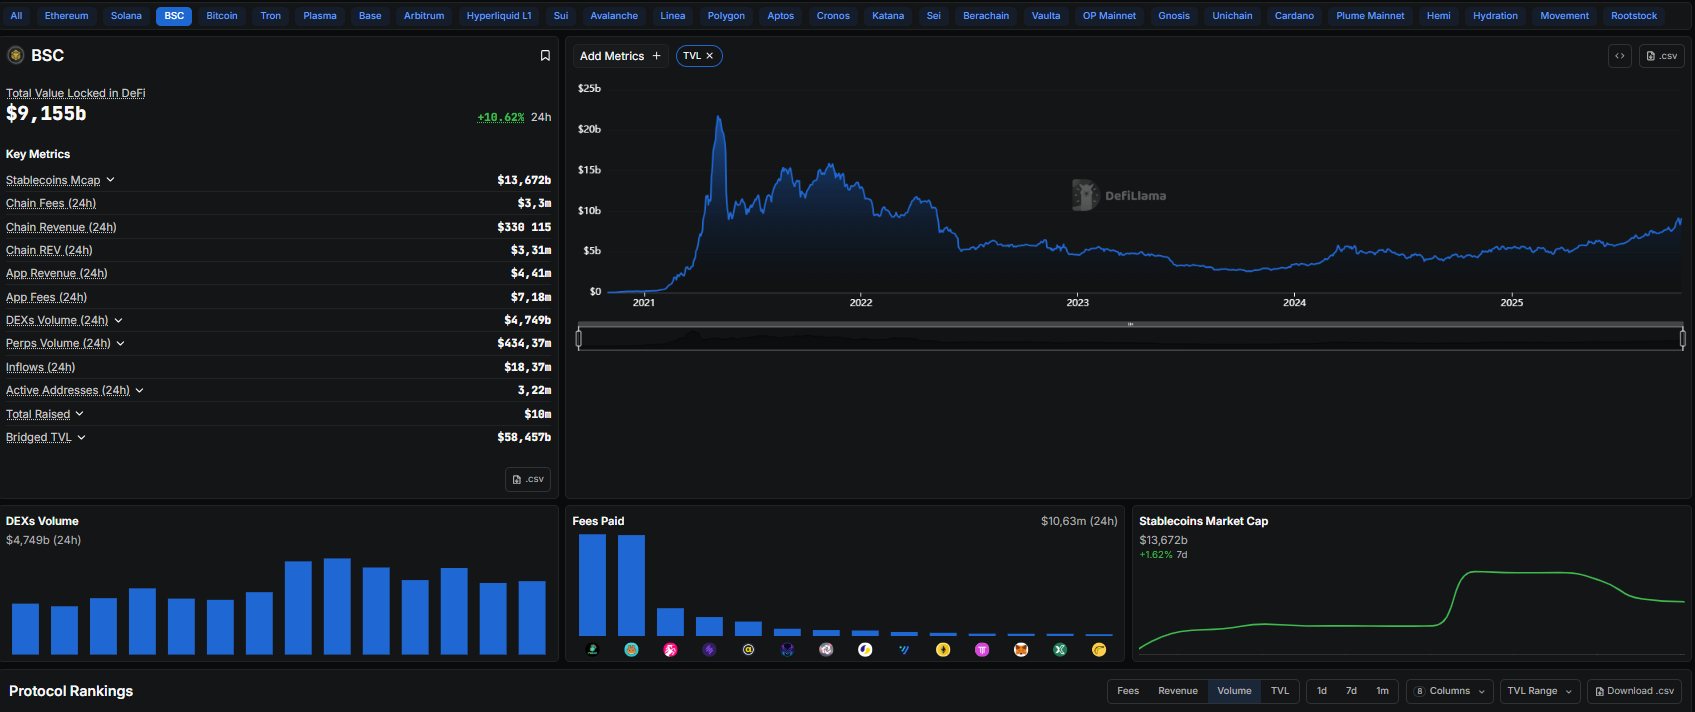Open the TVL Range dropdown
The image size is (1695, 712).
(1539, 691)
